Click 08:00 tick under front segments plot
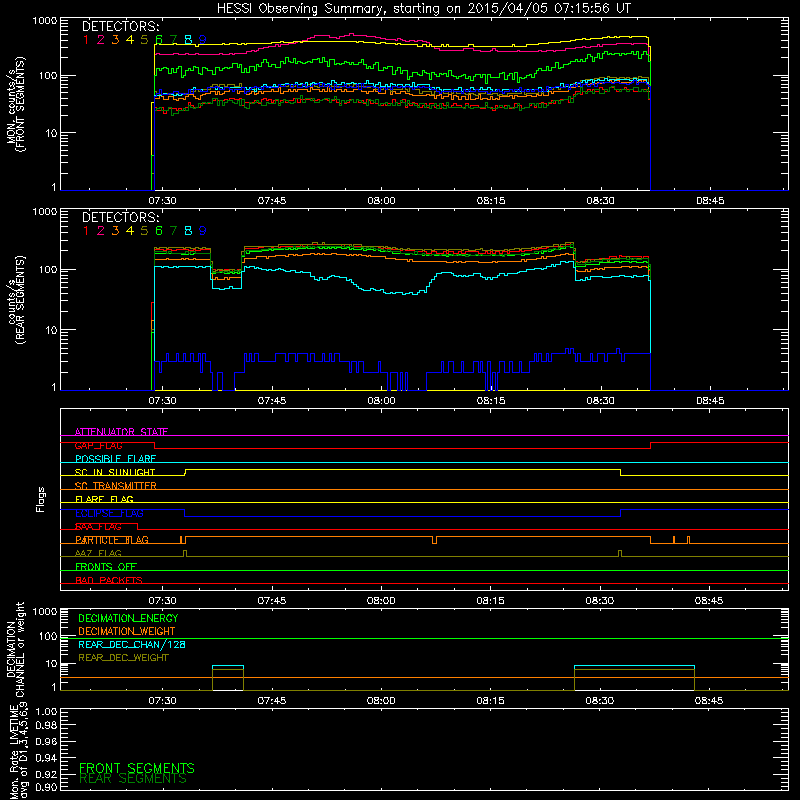 point(381,201)
